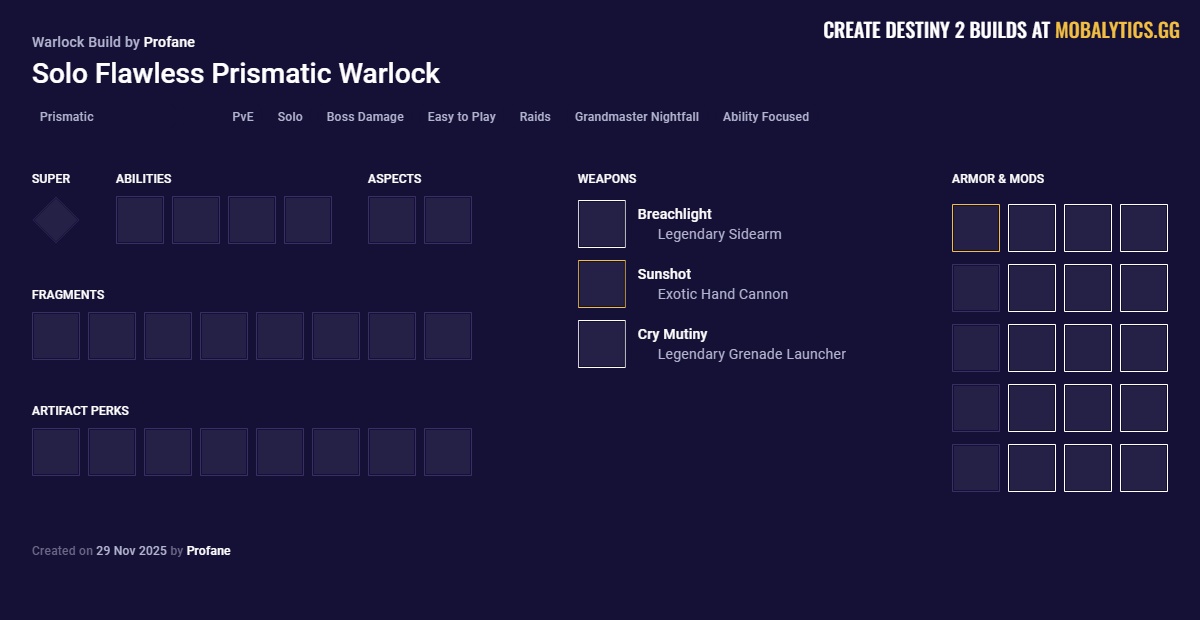Select the second Aspects slot
Image resolution: width=1200 pixels, height=620 pixels.
pos(448,220)
